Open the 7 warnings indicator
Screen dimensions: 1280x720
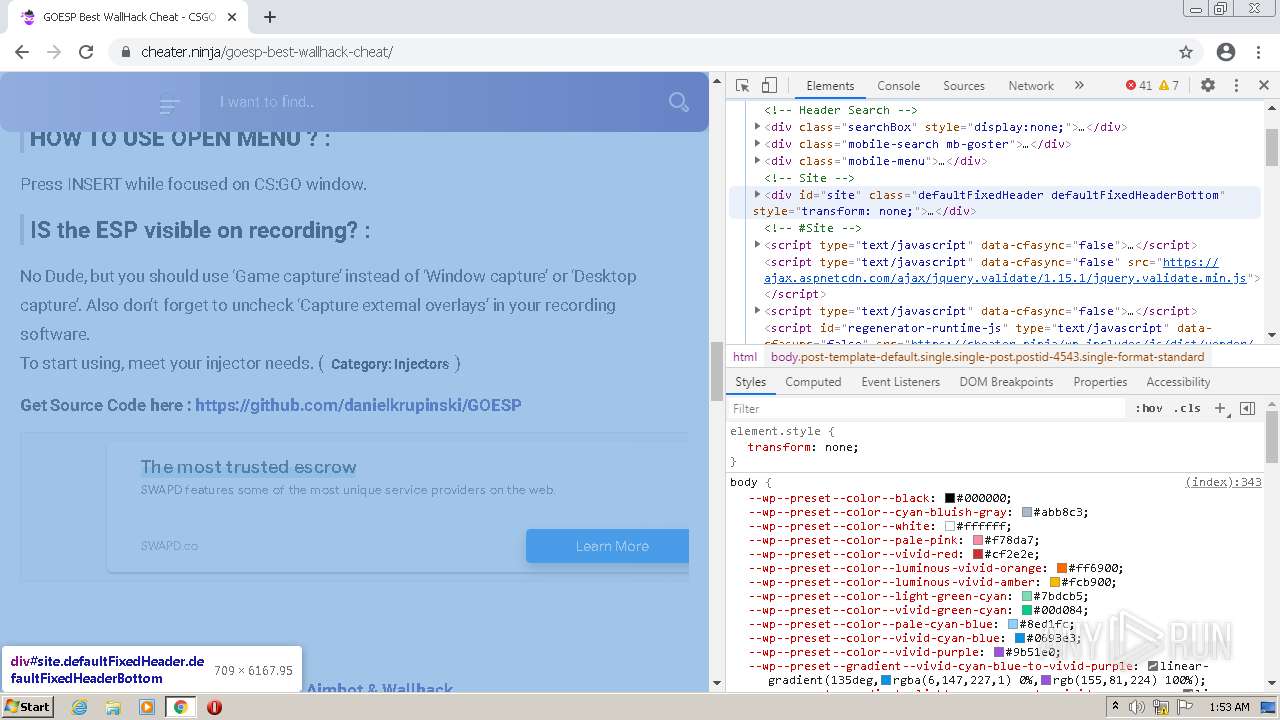coord(1169,86)
